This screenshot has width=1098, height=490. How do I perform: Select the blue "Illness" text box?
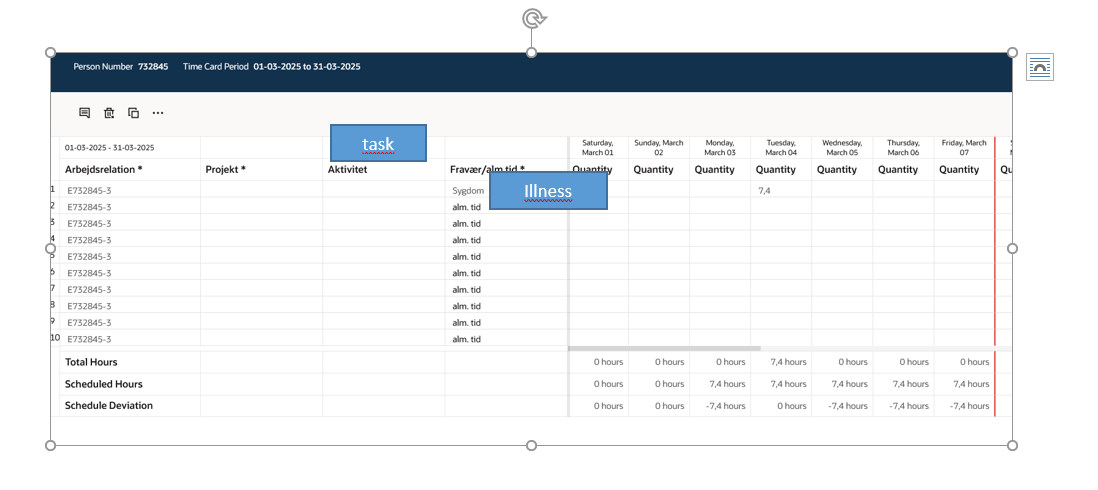[548, 190]
